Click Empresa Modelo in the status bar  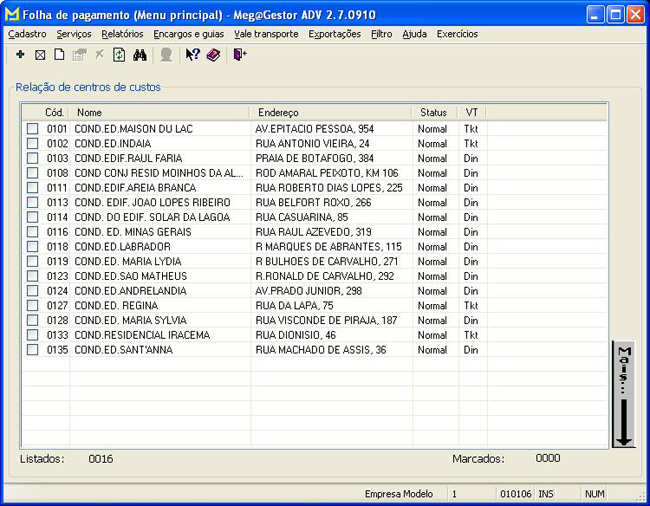pos(399,494)
